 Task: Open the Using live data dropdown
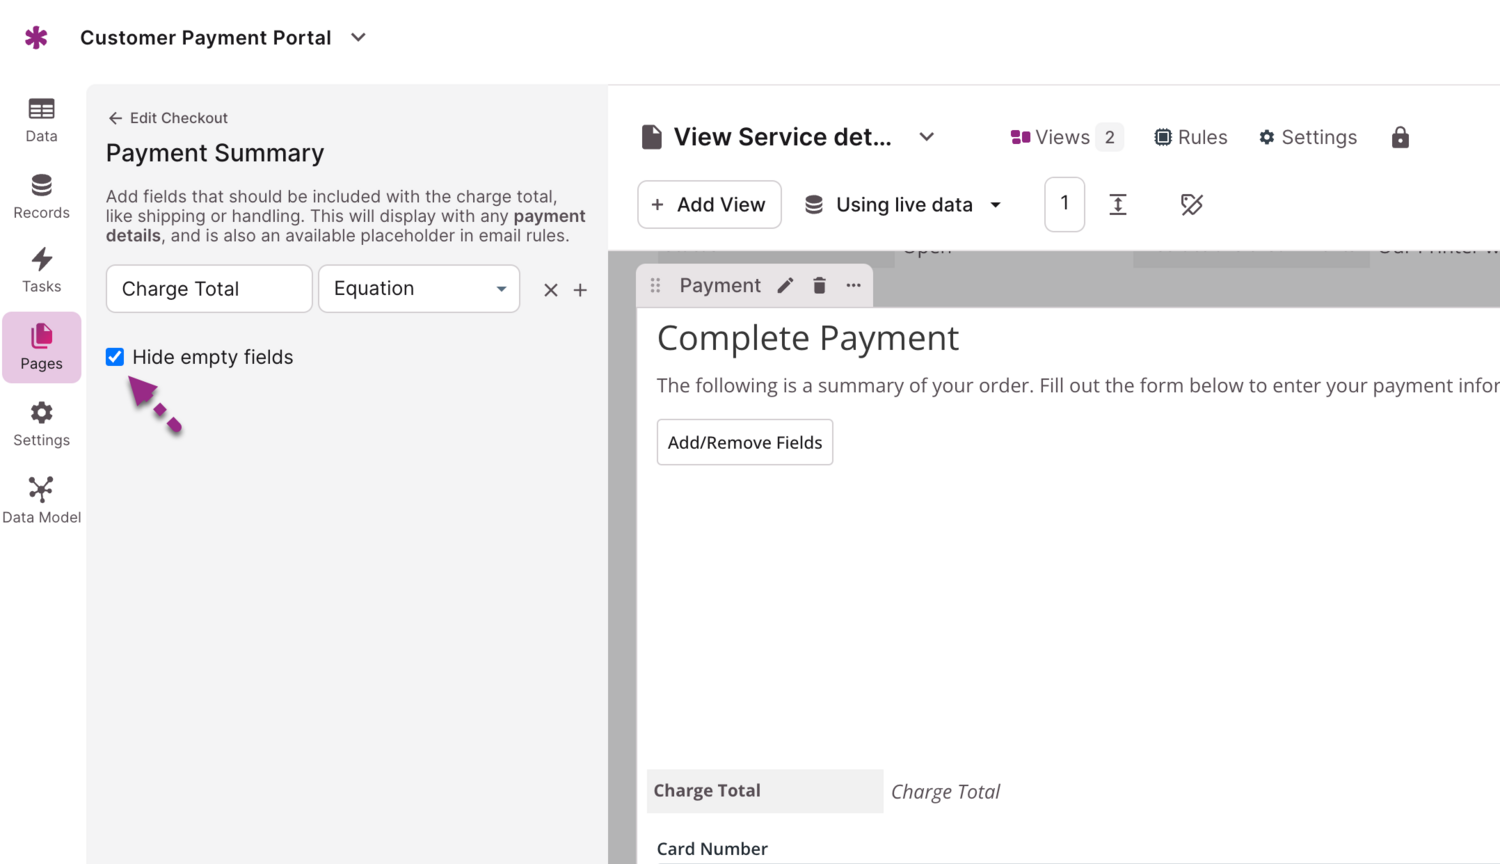[901, 204]
